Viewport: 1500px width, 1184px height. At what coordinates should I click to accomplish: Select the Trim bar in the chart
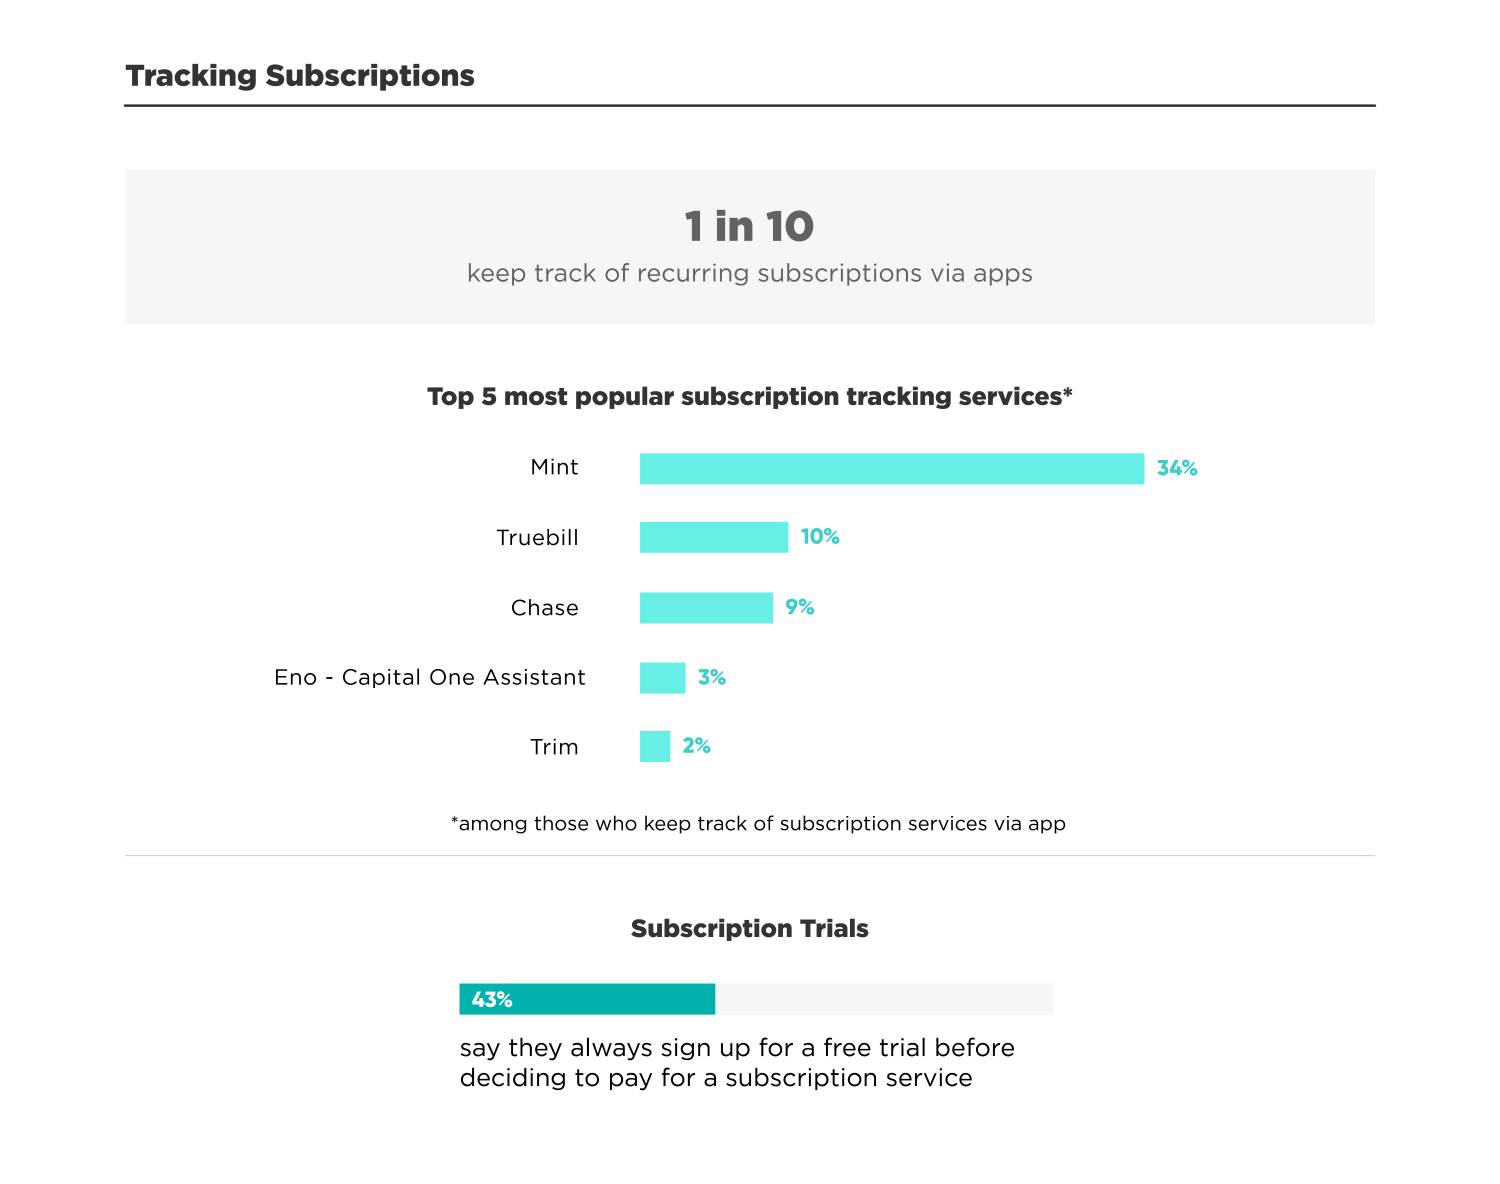coord(655,747)
